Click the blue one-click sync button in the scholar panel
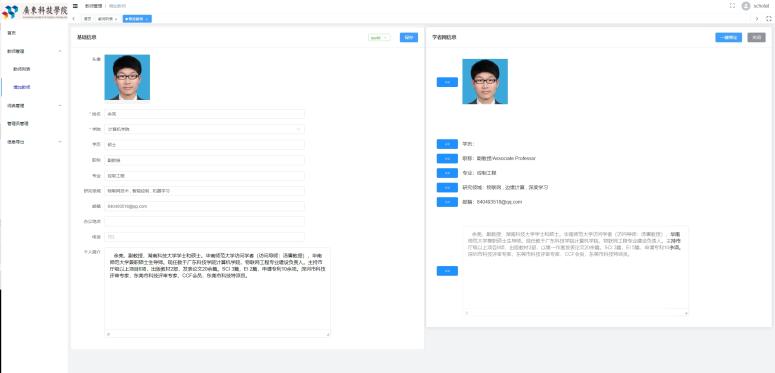Image resolution: width=775 pixels, height=373 pixels. pyautogui.click(x=728, y=38)
